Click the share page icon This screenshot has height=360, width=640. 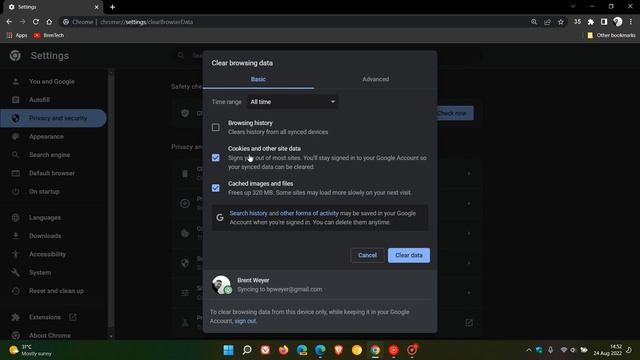point(547,22)
